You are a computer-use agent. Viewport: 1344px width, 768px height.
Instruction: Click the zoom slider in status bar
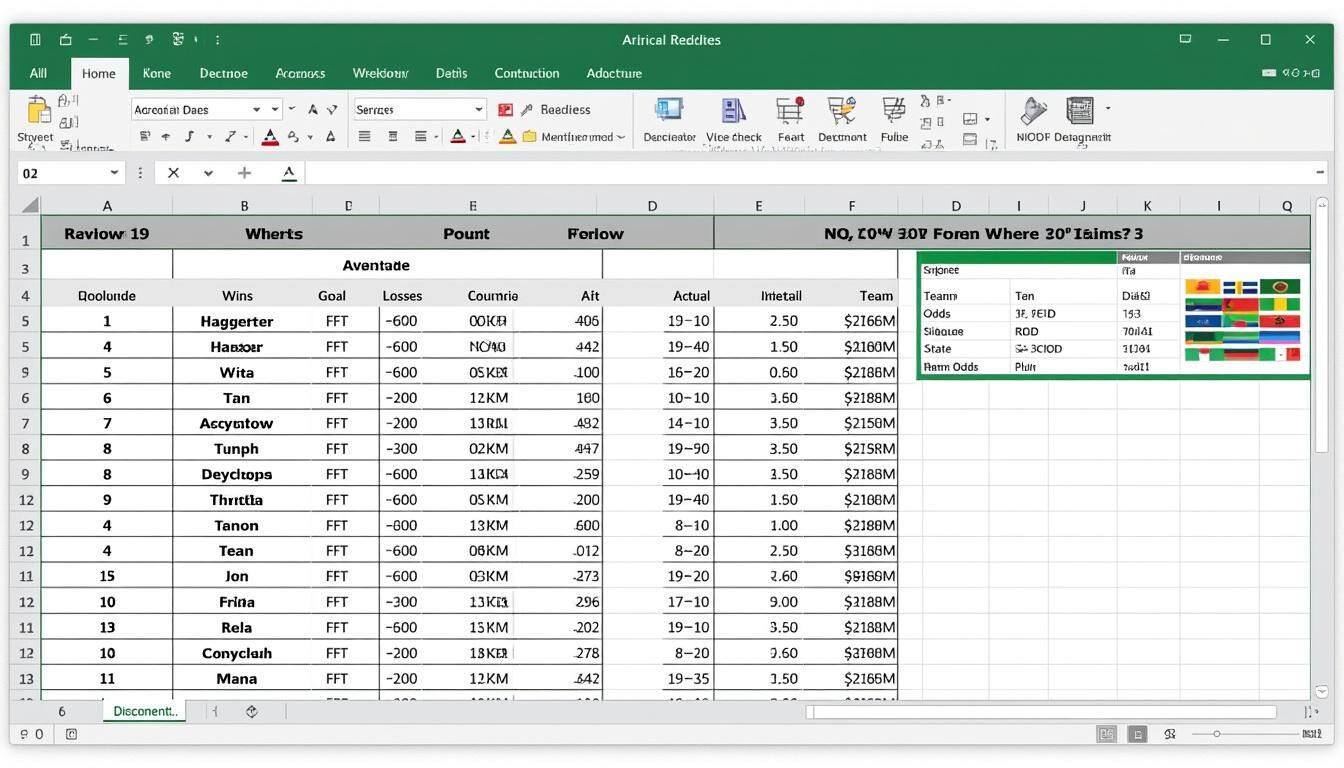[1217, 734]
